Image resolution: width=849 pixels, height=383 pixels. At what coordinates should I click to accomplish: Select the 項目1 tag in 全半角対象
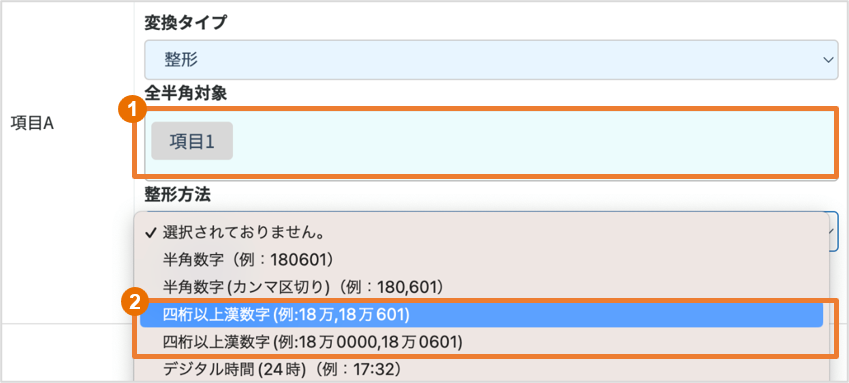[x=192, y=141]
